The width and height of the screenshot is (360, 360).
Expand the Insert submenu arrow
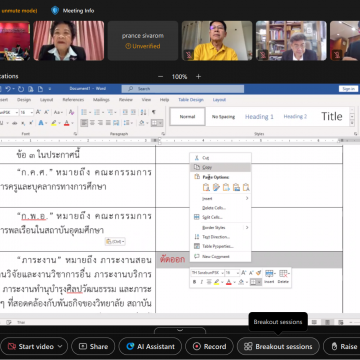pyautogui.click(x=247, y=198)
